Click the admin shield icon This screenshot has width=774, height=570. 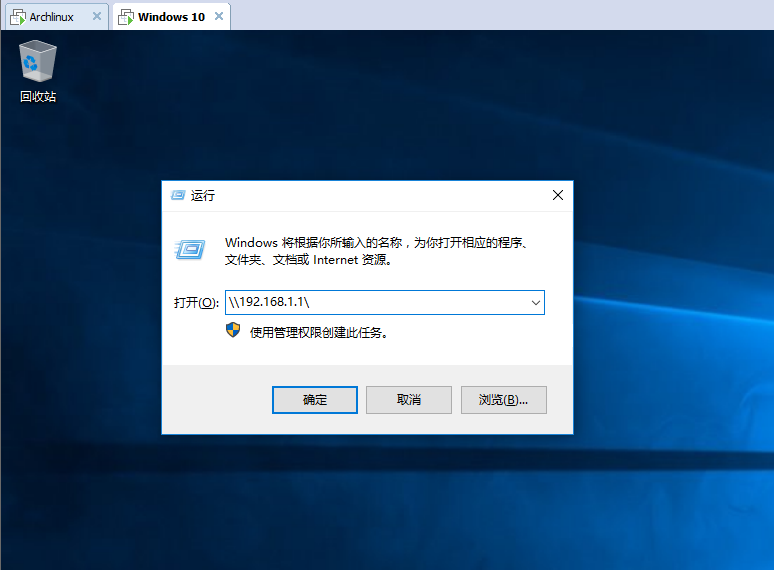[x=233, y=330]
